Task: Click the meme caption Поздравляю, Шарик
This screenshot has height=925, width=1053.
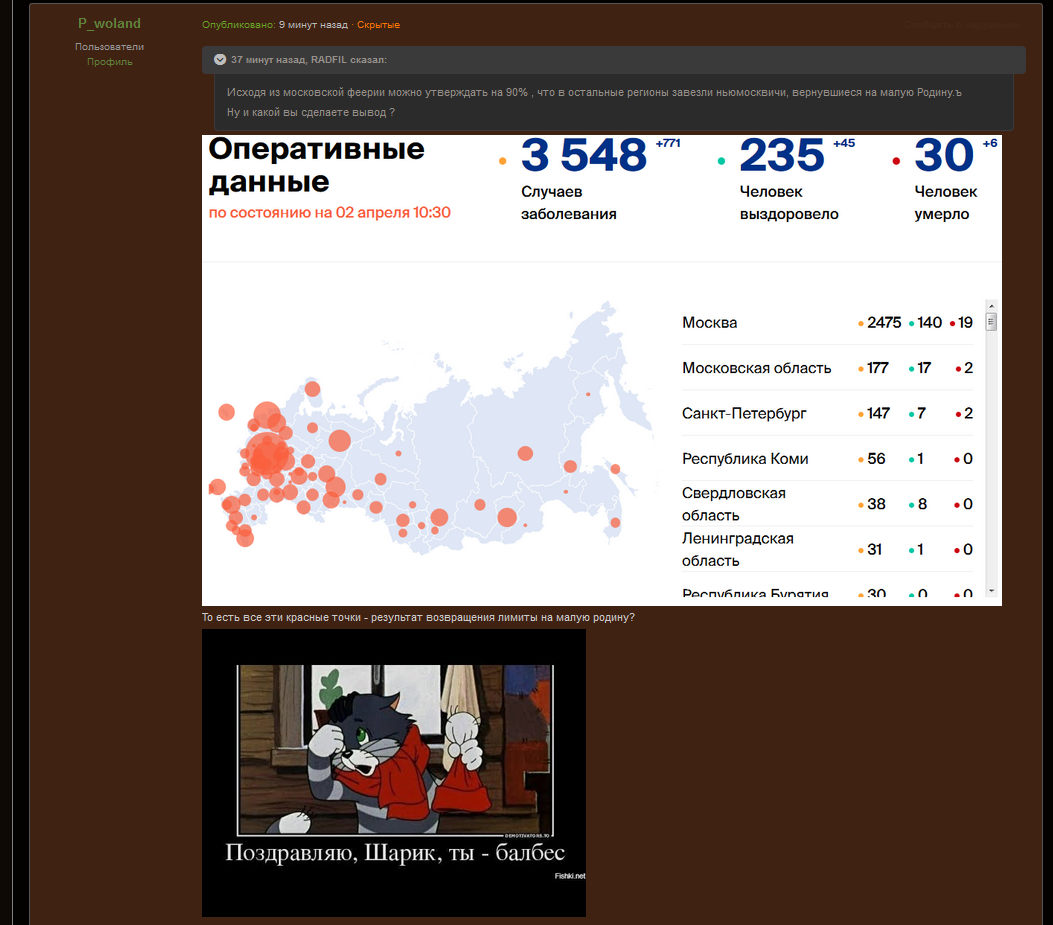Action: (395, 852)
